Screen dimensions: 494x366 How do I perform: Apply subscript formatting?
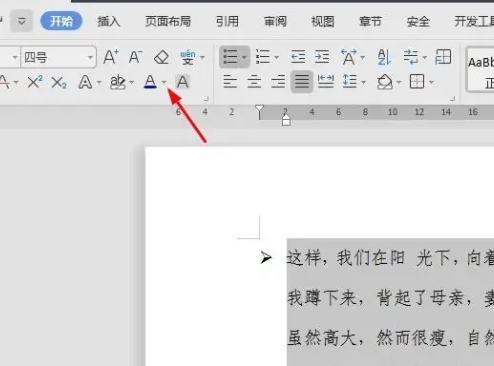point(59,82)
